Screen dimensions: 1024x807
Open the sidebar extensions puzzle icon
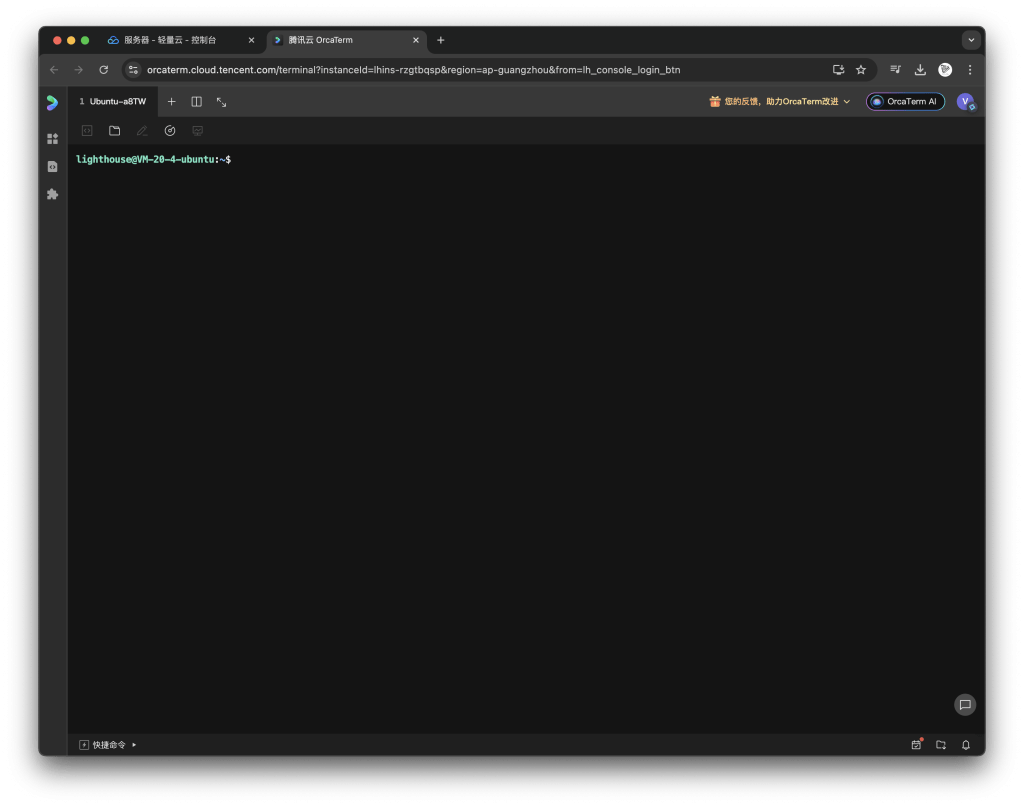pyautogui.click(x=53, y=194)
